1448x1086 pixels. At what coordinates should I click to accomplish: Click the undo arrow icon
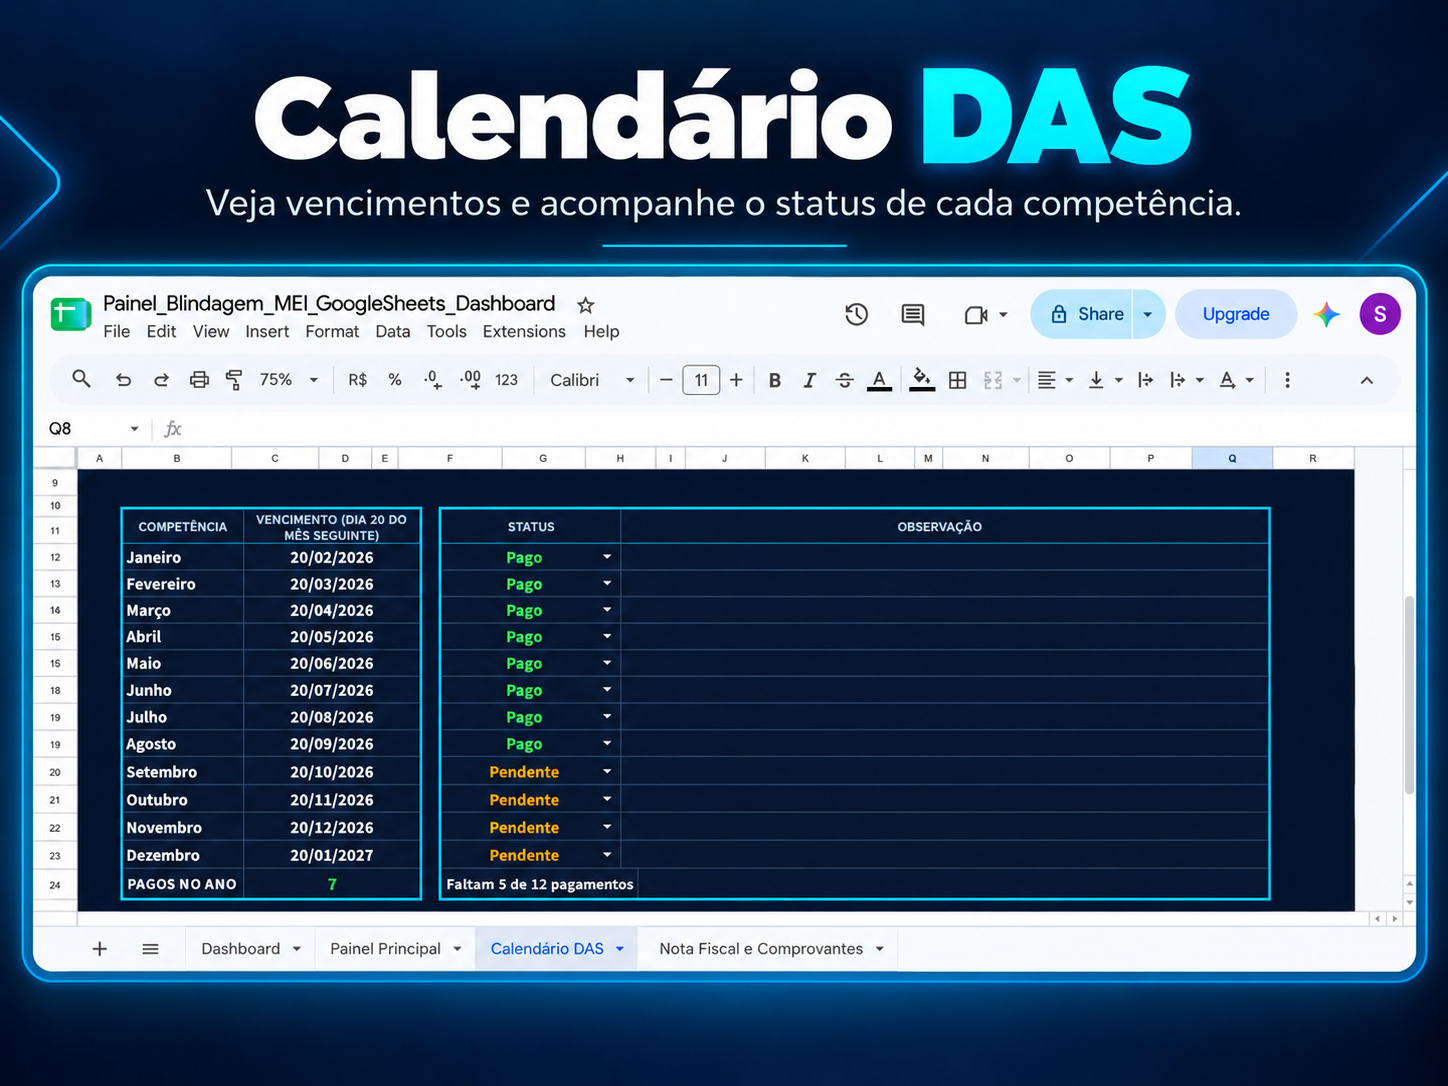[x=123, y=380]
